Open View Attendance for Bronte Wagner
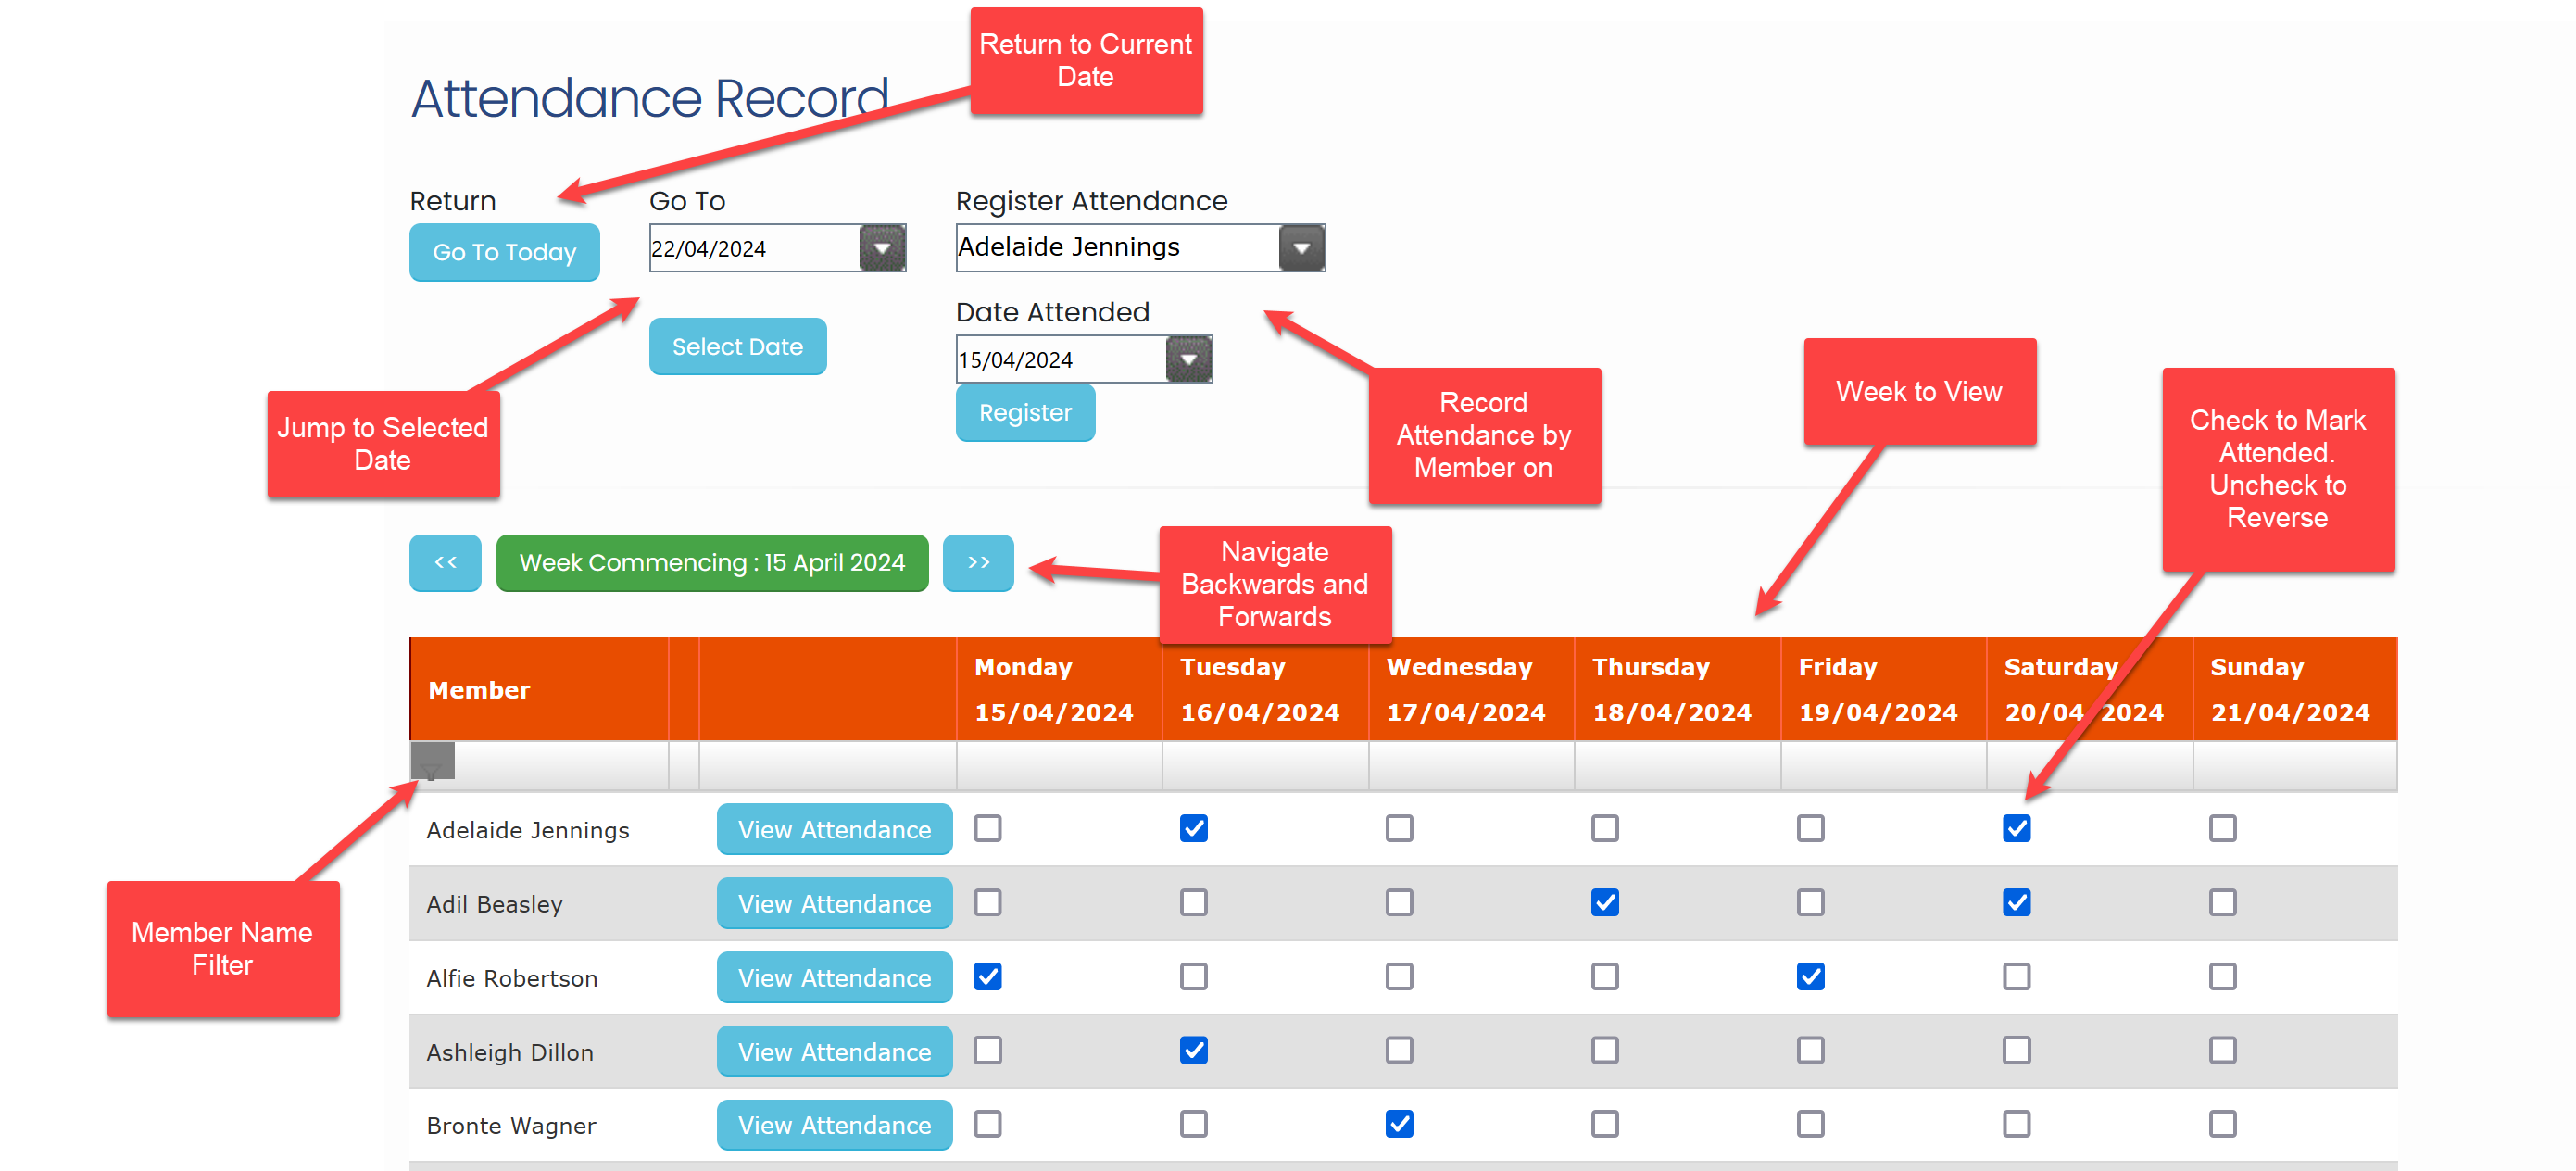Screen dimensions: 2576x1171 tap(833, 1125)
